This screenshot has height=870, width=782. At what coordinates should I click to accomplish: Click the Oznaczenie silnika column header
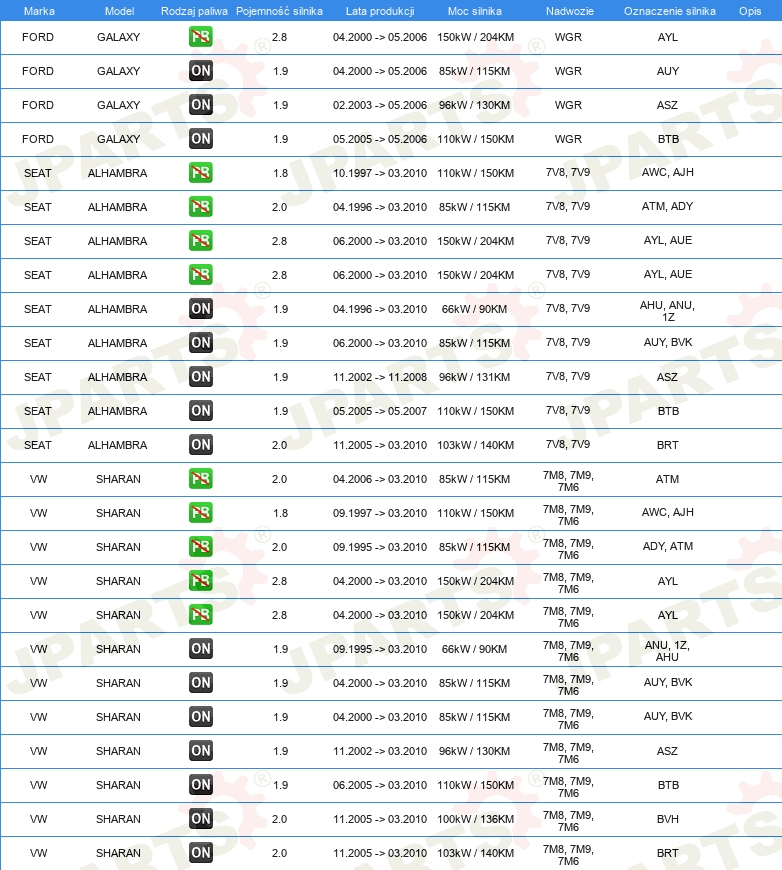click(669, 11)
